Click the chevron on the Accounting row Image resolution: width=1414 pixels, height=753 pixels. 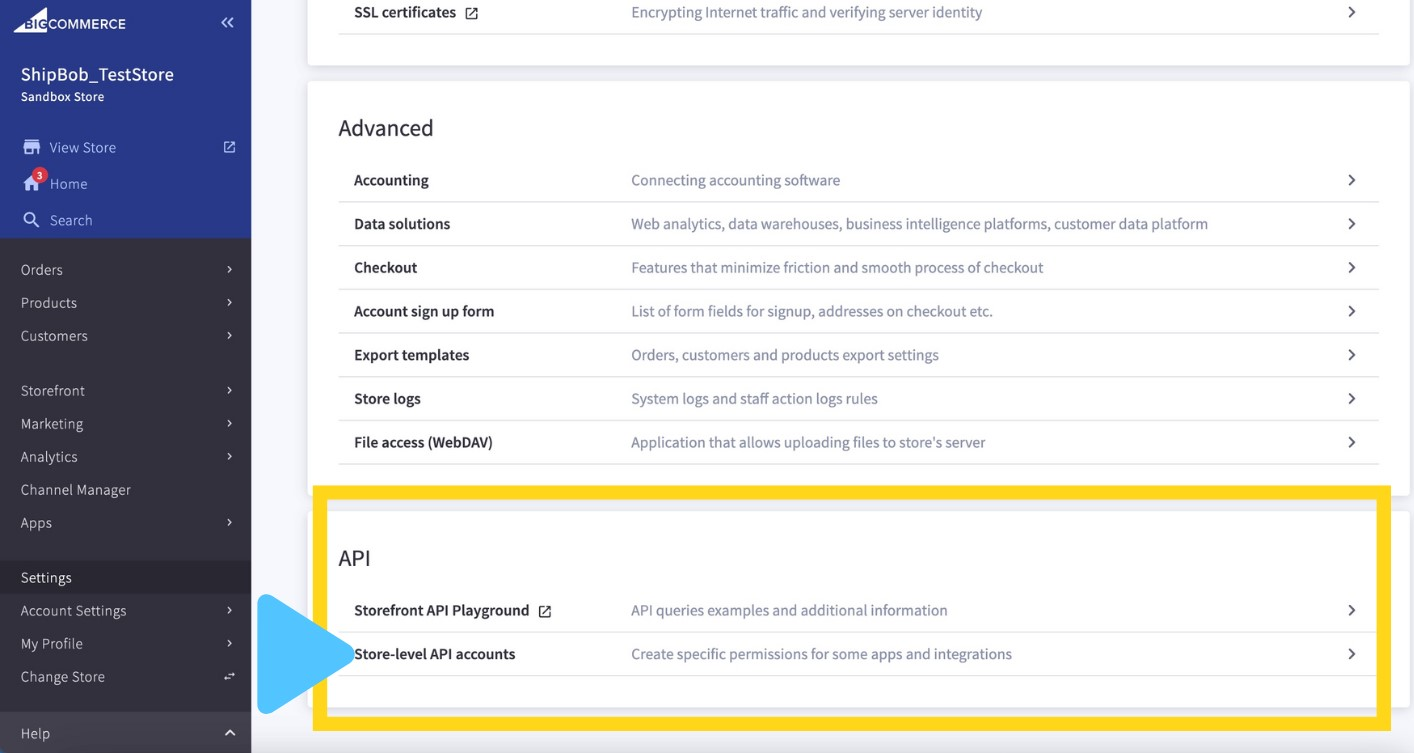click(x=1351, y=180)
